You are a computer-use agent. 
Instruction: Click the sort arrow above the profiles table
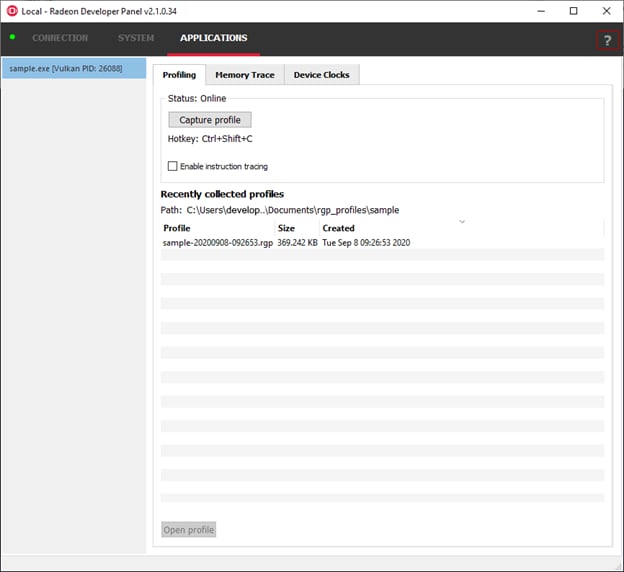tap(462, 221)
